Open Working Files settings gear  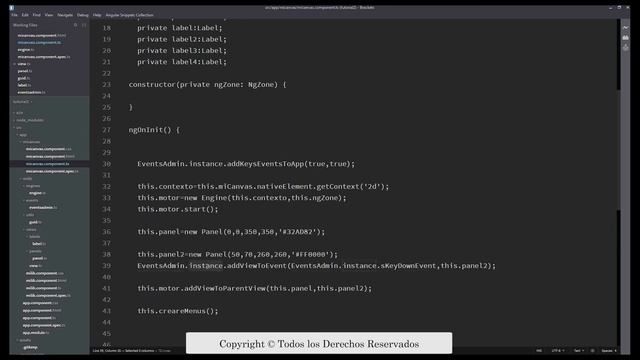coord(76,25)
